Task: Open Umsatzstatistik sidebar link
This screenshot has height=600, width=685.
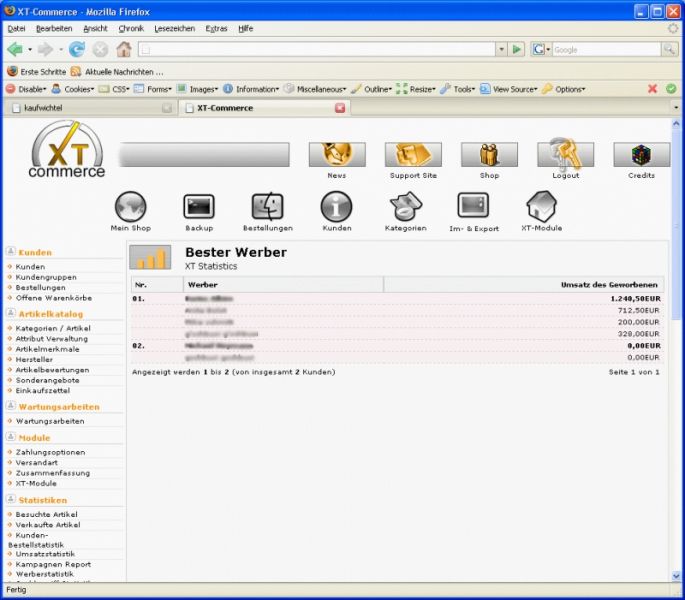Action: [45, 554]
